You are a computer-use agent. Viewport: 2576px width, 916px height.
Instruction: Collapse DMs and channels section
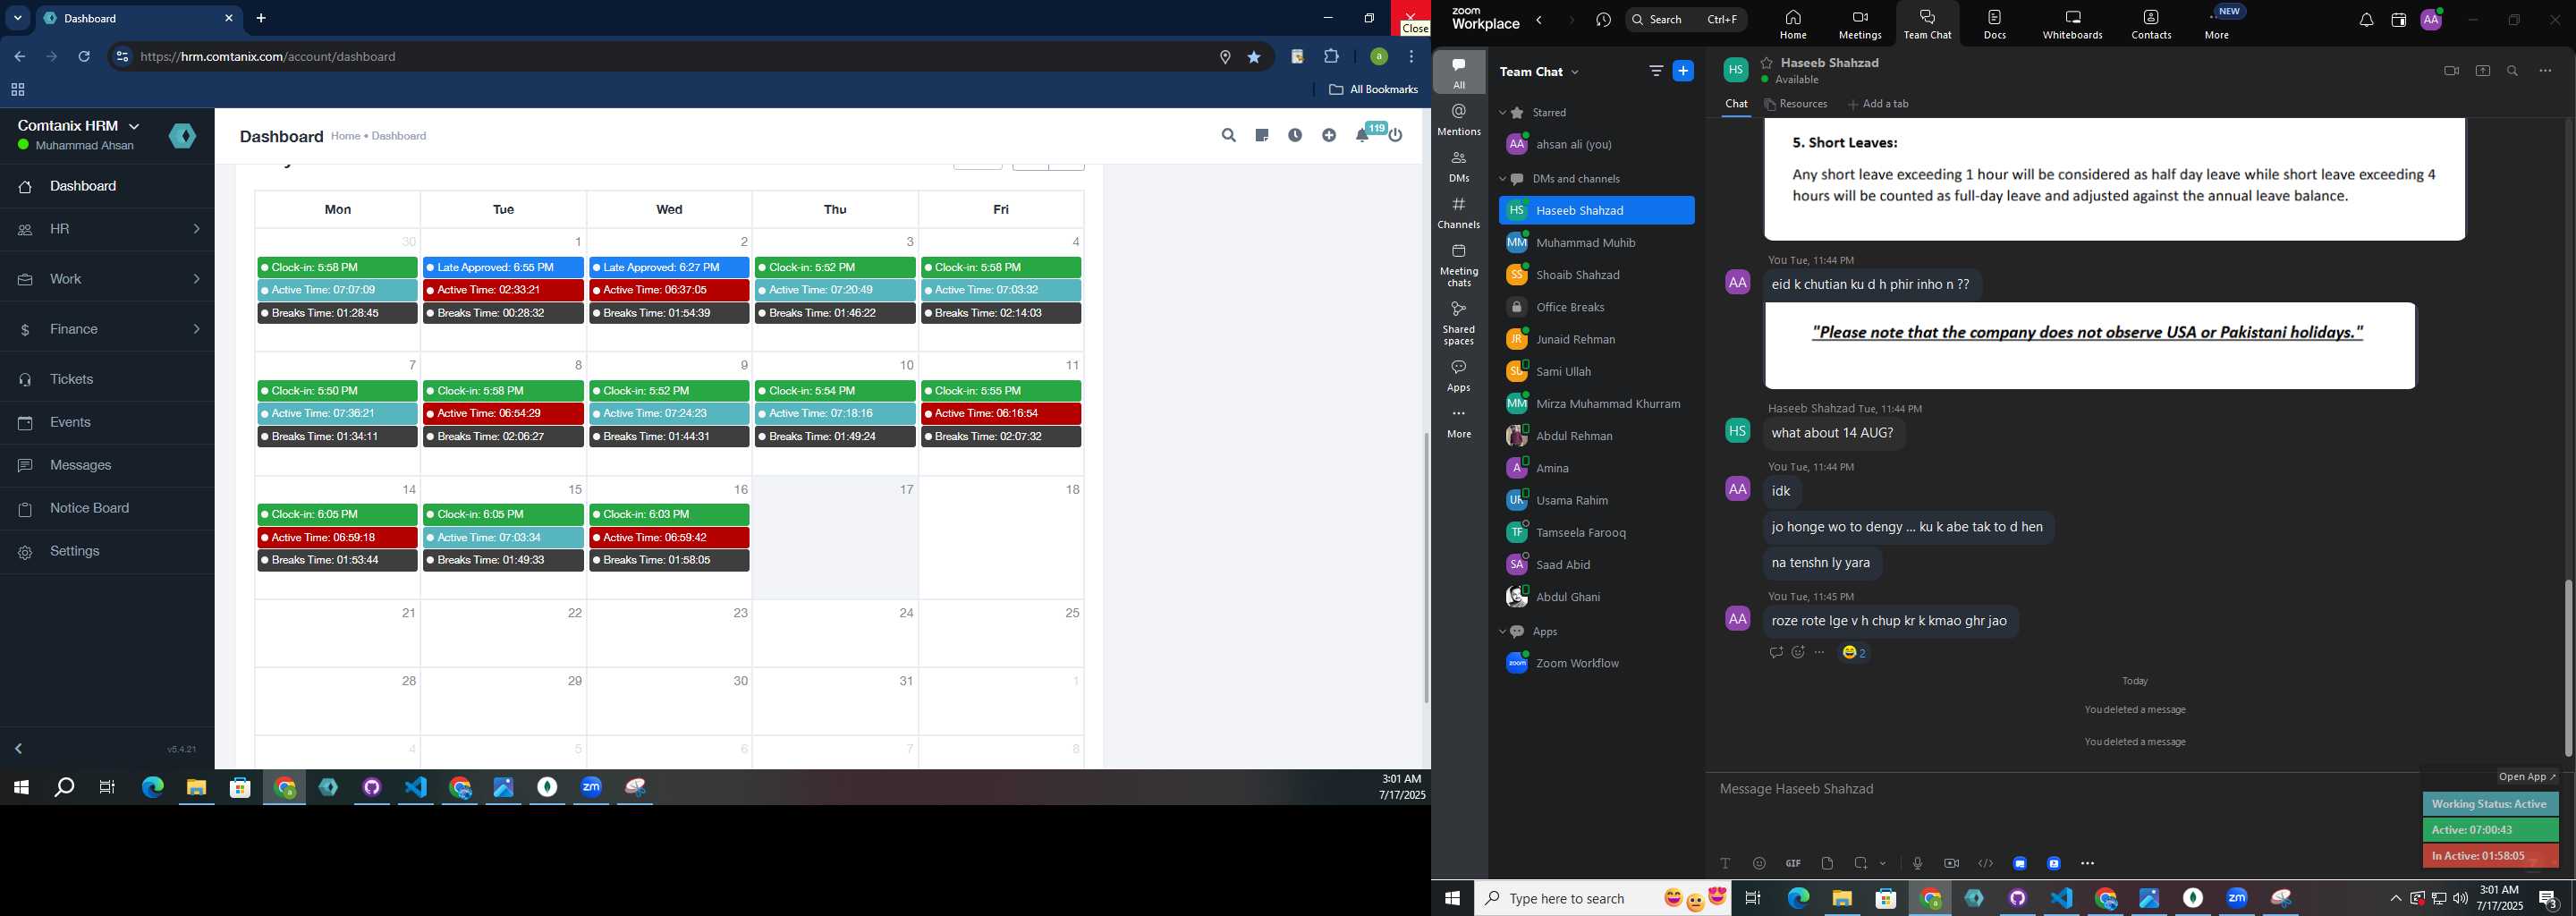point(1502,179)
